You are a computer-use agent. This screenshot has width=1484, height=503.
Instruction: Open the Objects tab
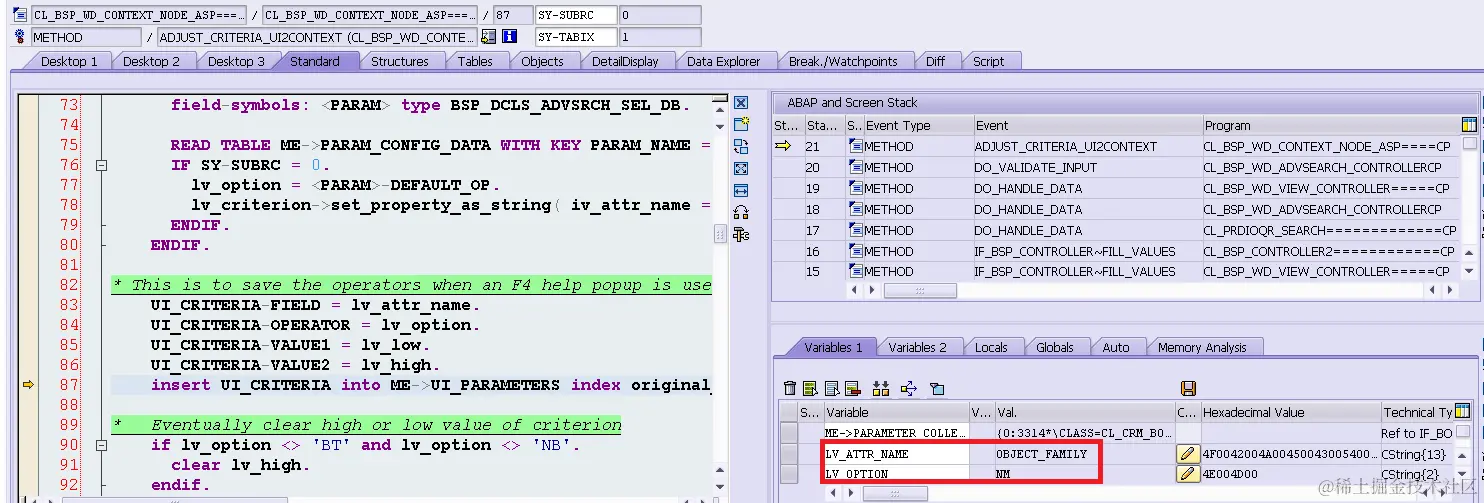point(542,61)
